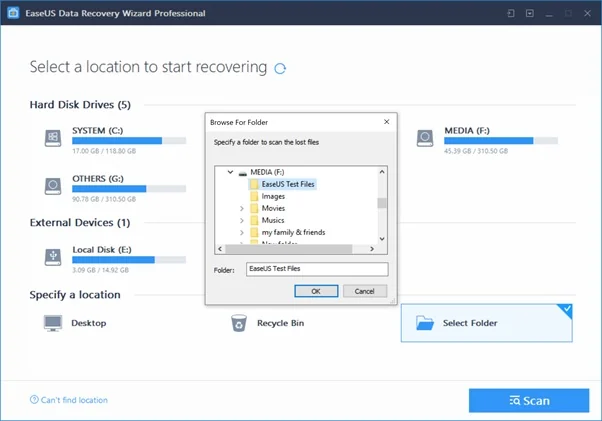The width and height of the screenshot is (602, 421).
Task: Collapse the MEDIA (F:) tree node
Action: (x=230, y=172)
